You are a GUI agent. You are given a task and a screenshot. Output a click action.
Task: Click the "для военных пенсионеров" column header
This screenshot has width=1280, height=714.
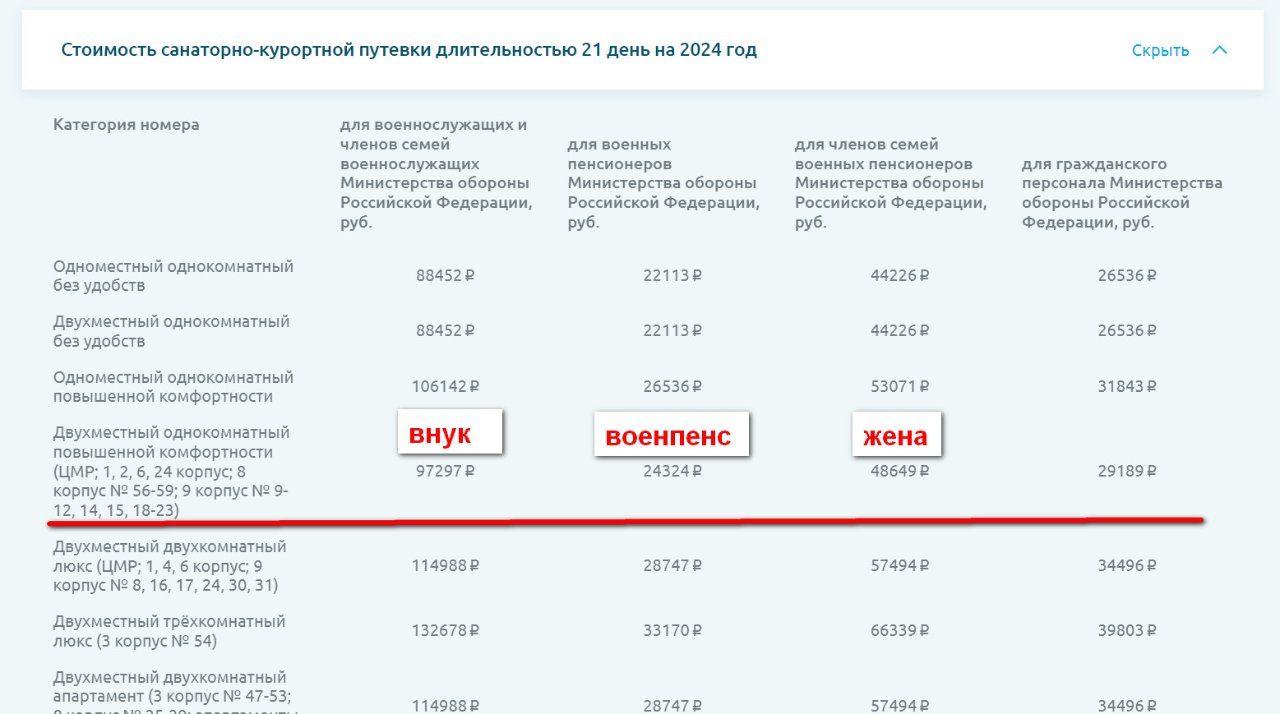coord(661,183)
